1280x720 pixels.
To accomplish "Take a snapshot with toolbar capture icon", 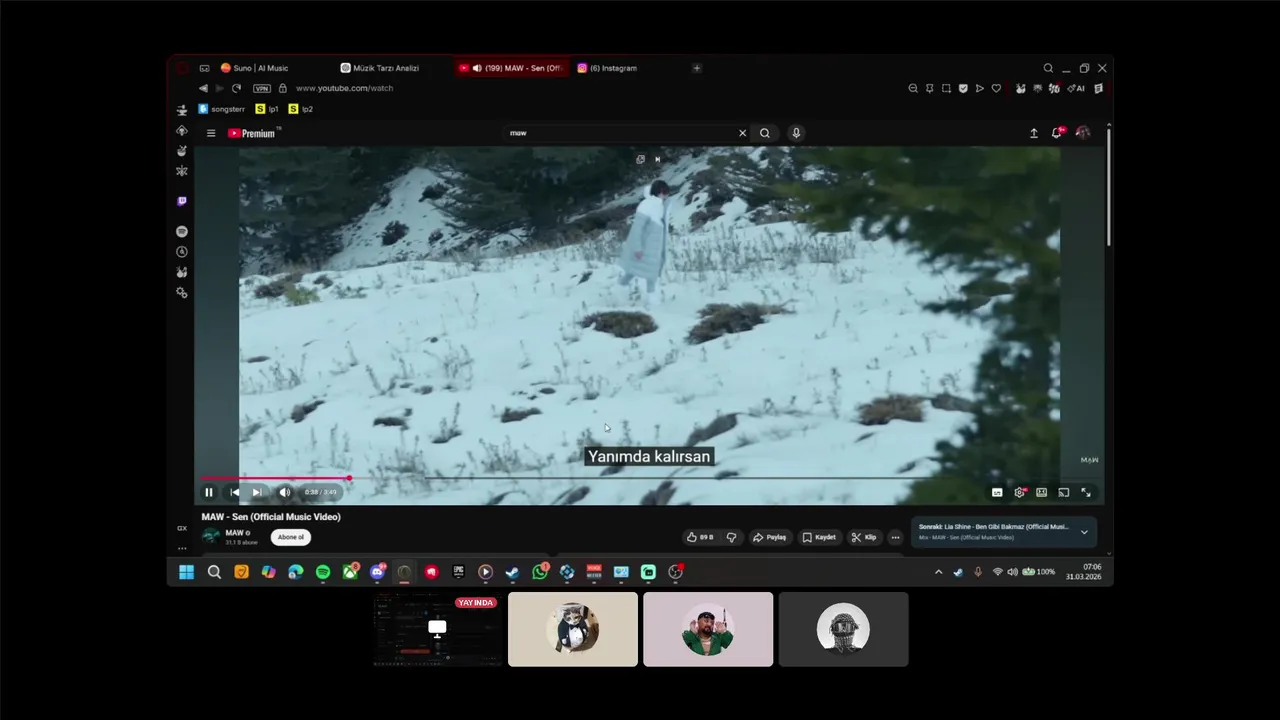I will [946, 88].
